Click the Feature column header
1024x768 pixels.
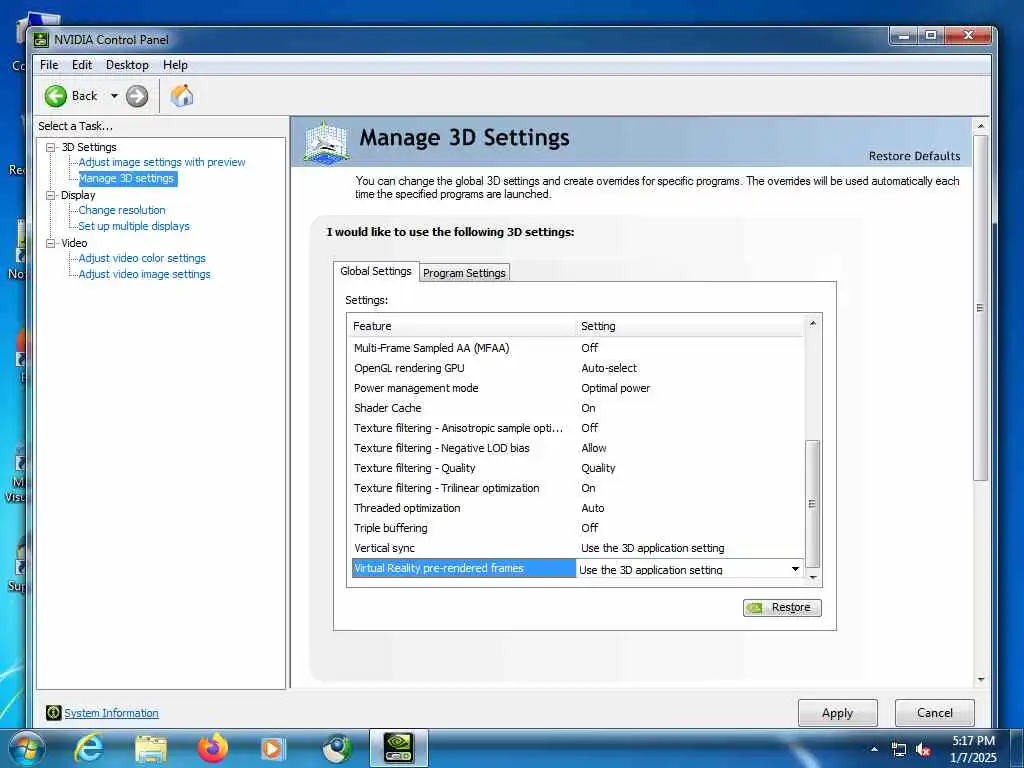pyautogui.click(x=463, y=326)
